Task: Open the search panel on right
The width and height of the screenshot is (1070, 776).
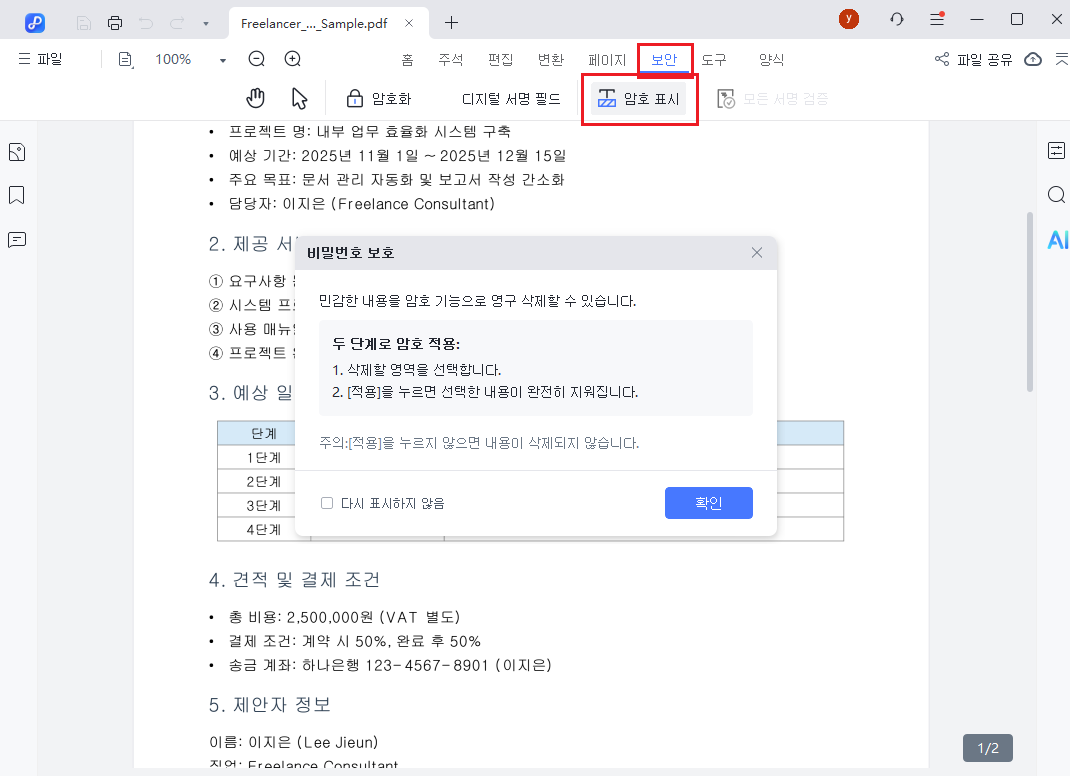Action: point(1056,194)
